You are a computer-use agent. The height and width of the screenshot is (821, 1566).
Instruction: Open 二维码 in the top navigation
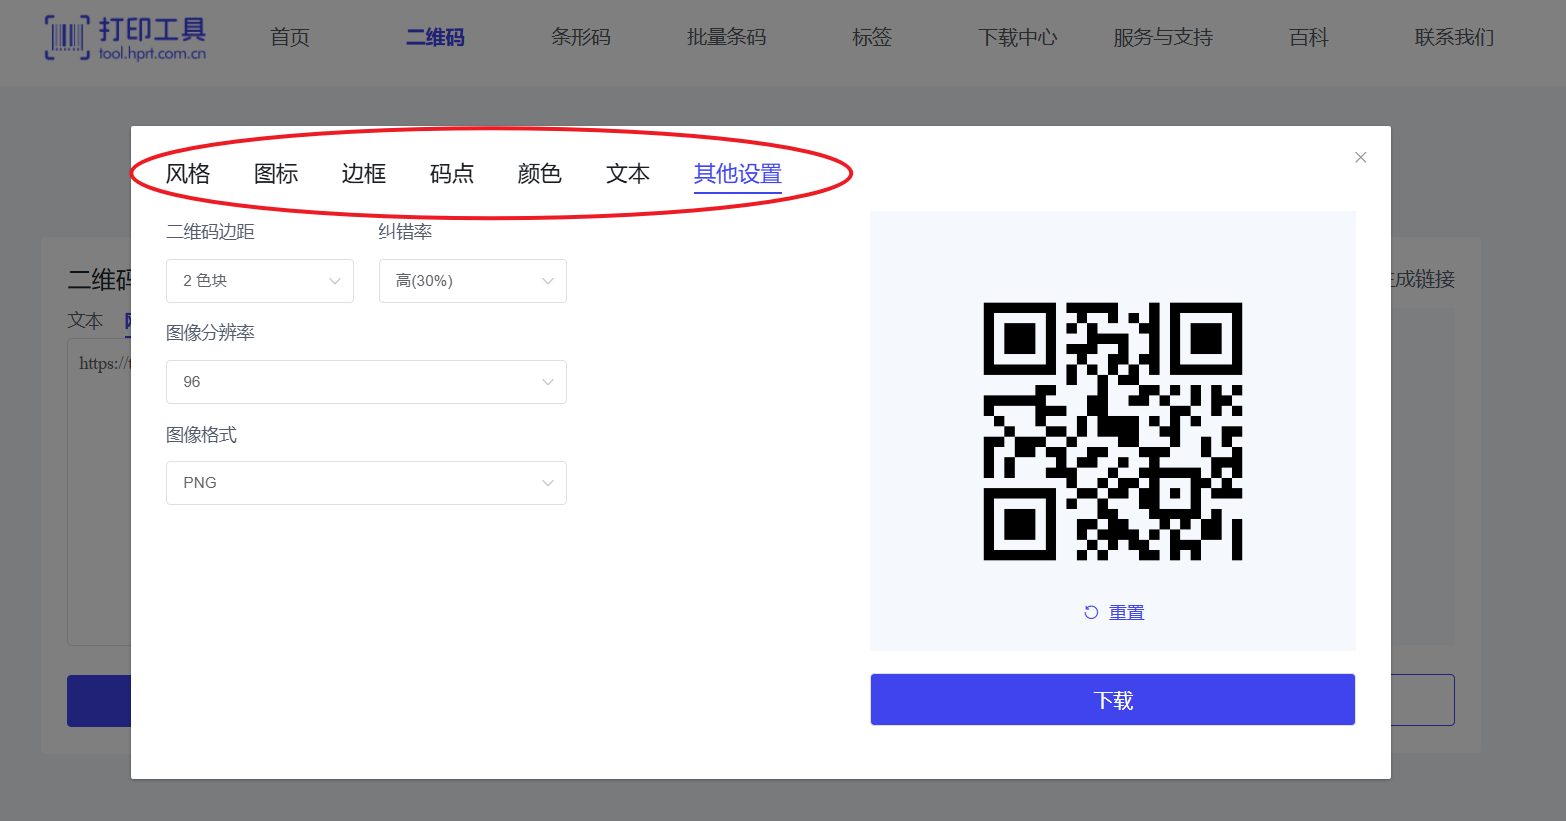[x=435, y=38]
